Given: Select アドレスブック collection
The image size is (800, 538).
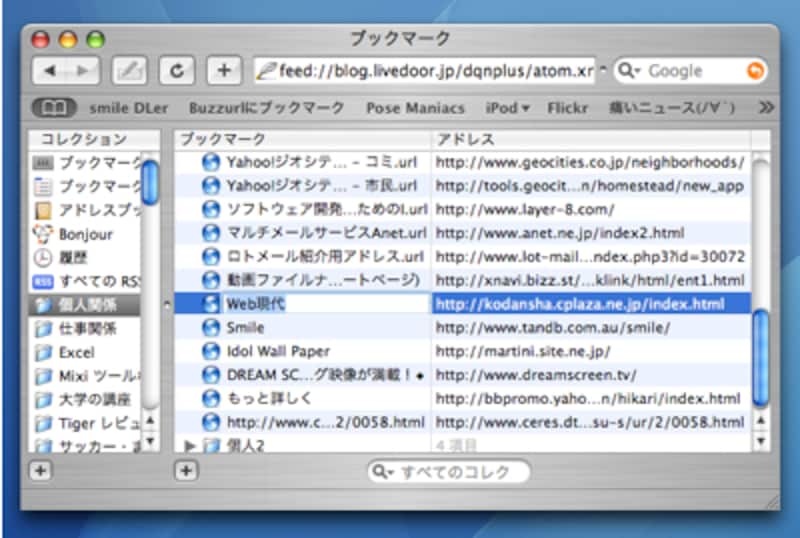Looking at the screenshot, I should click(85, 210).
